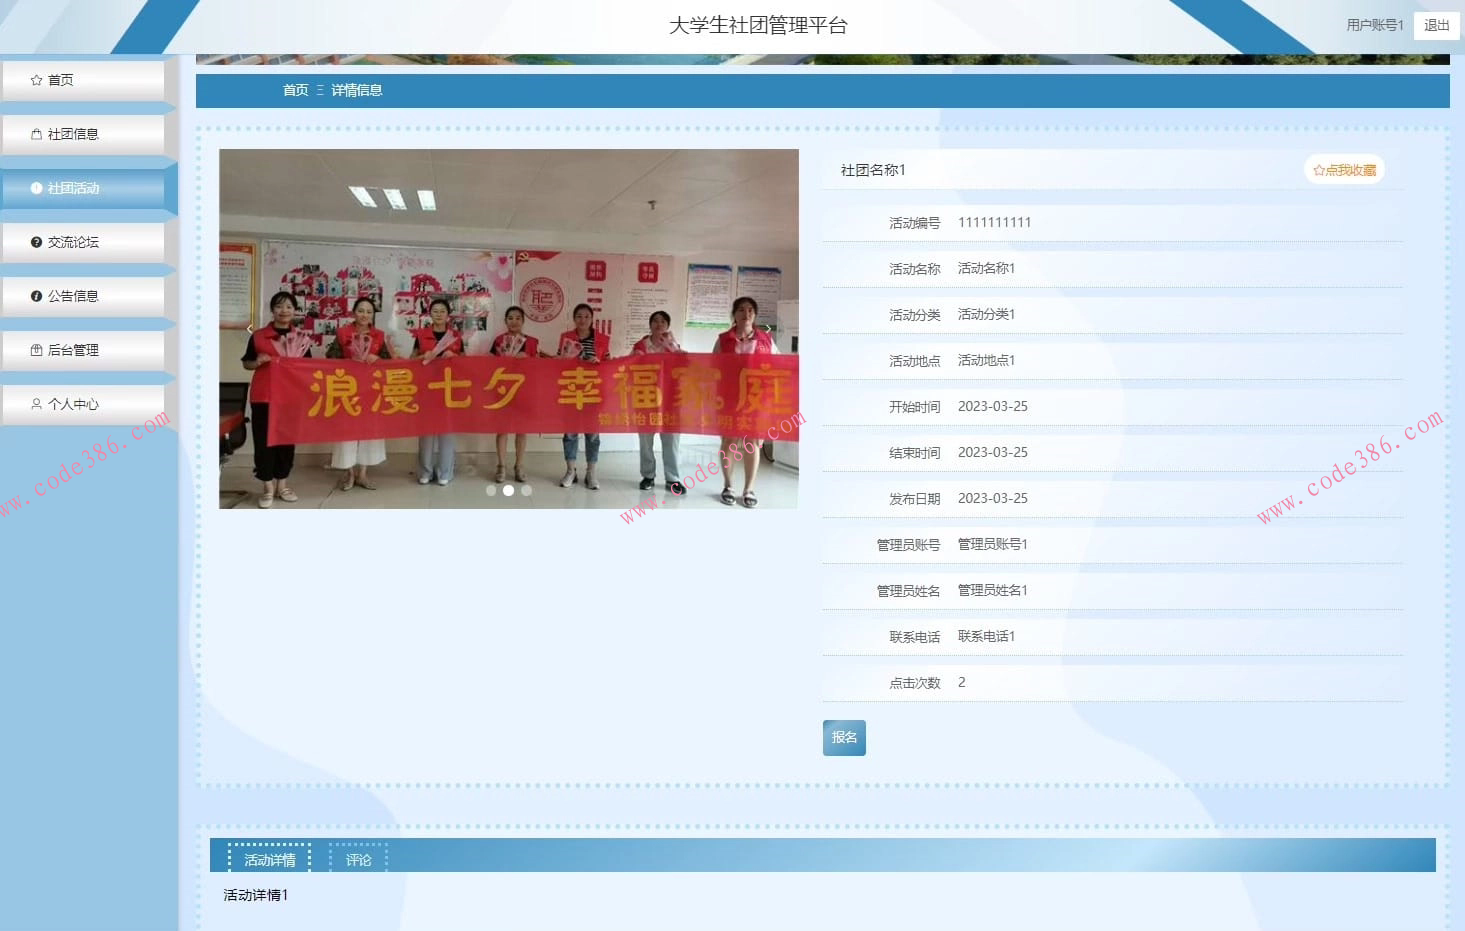The width and height of the screenshot is (1465, 931).
Task: Click the star icon in 点我收藏
Action: (1319, 171)
